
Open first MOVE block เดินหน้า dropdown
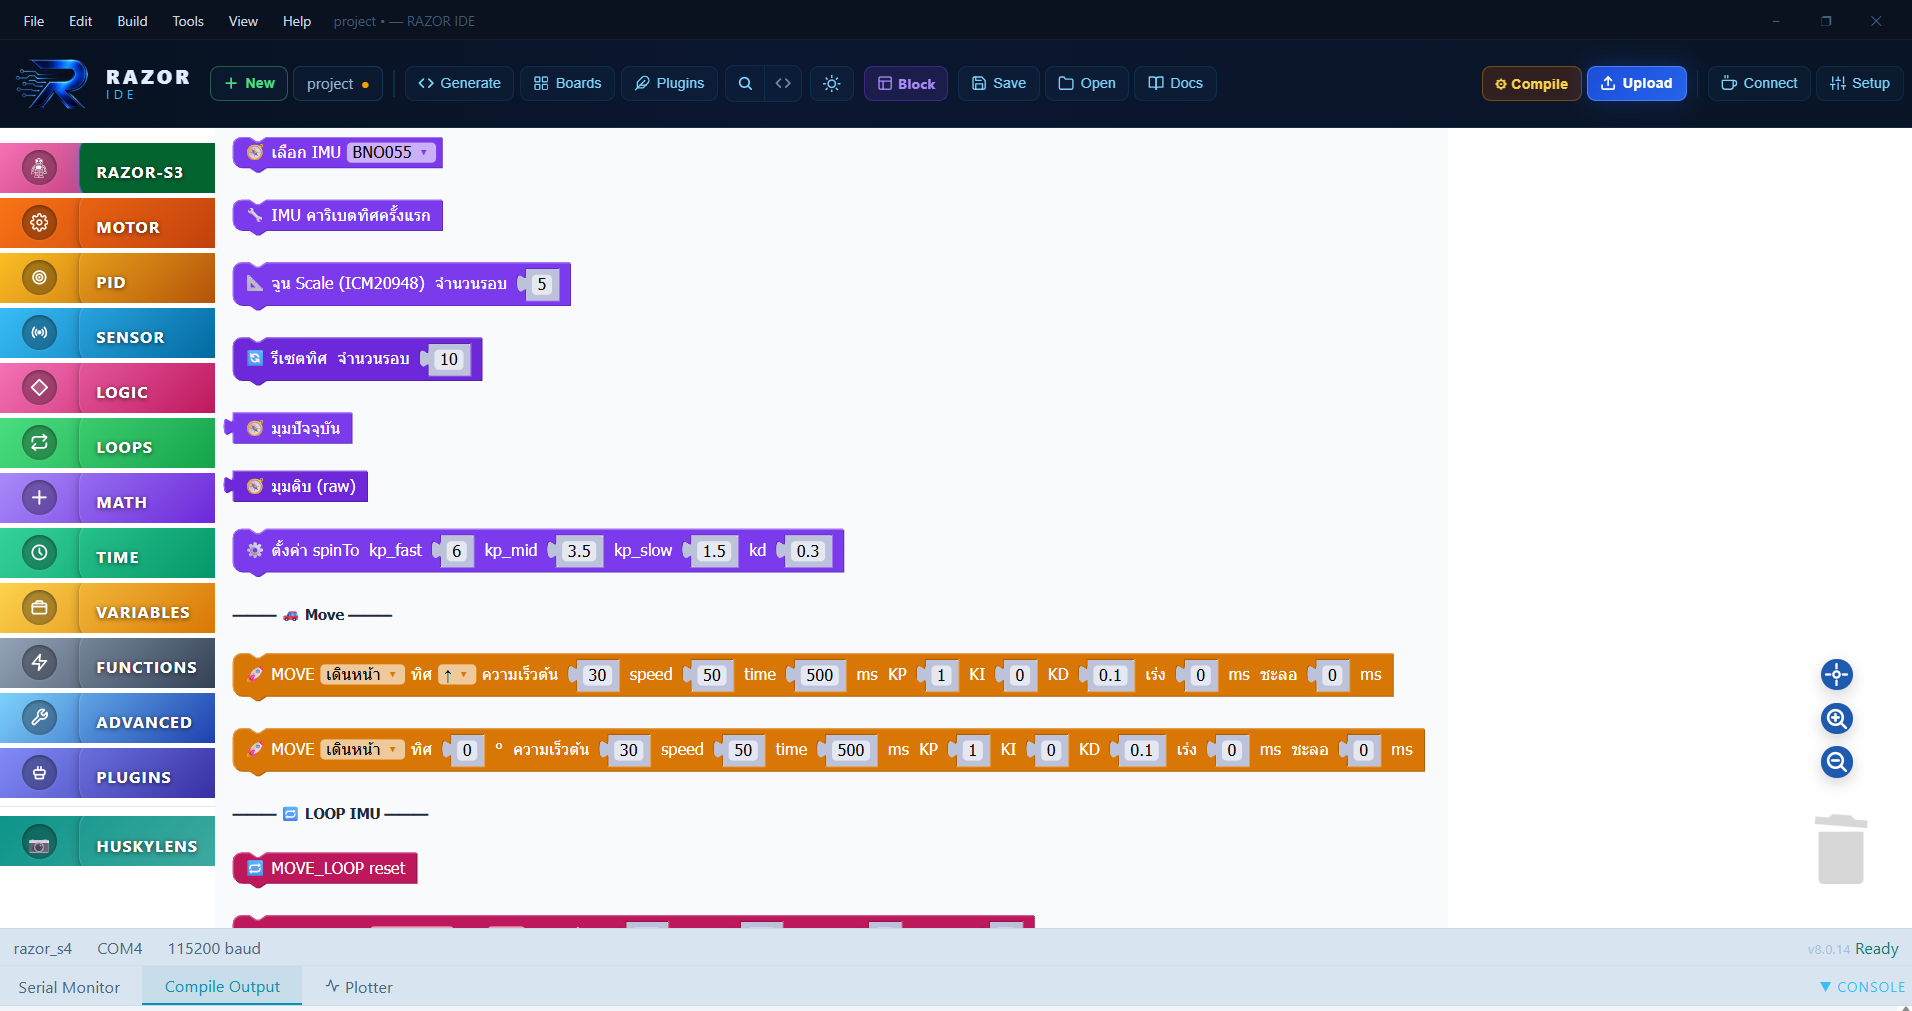point(362,675)
